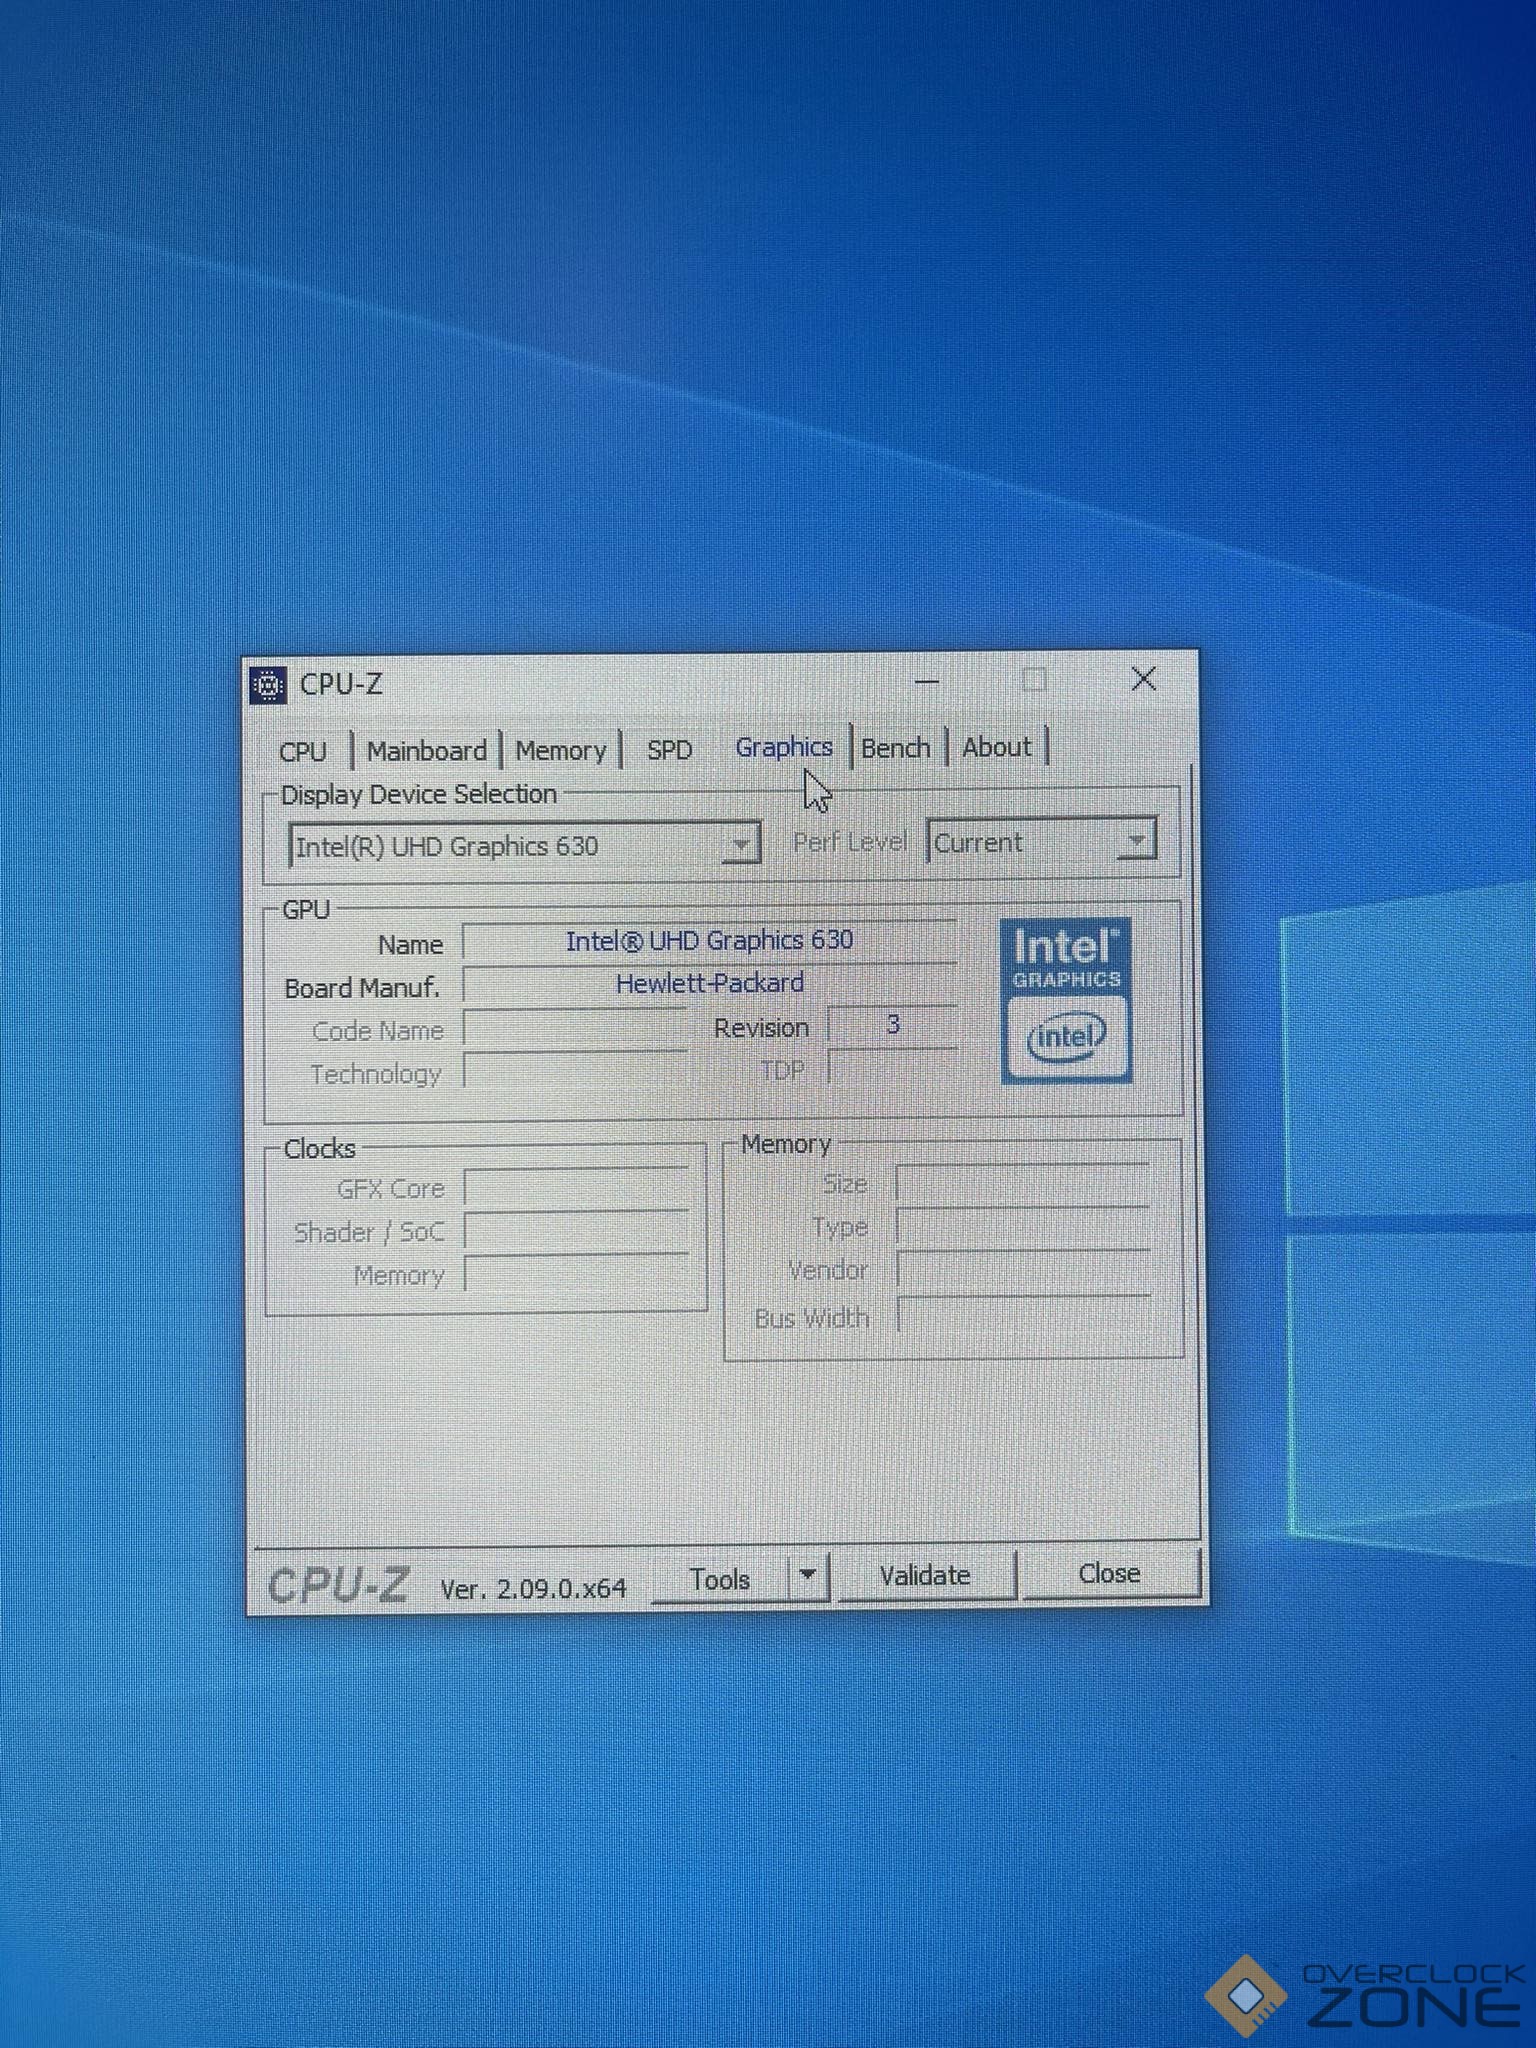Switch to the Mainboard tab
Viewport: 1536px width, 2048px height.
(x=427, y=750)
